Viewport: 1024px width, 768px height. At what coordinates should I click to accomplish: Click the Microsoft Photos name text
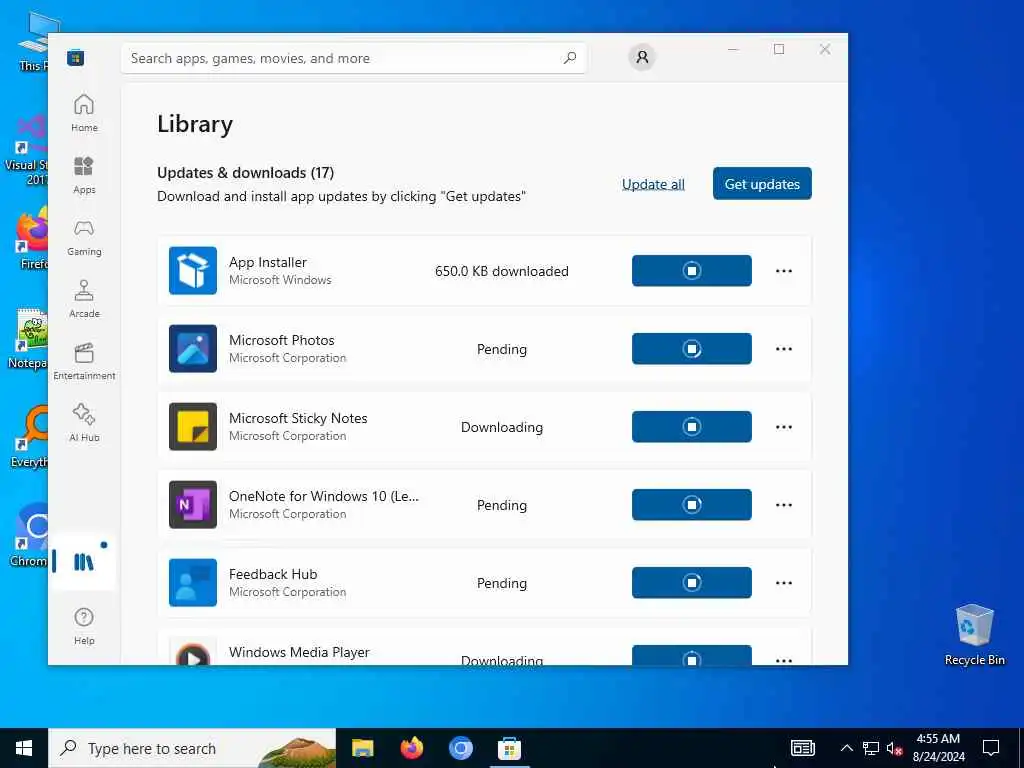click(281, 340)
